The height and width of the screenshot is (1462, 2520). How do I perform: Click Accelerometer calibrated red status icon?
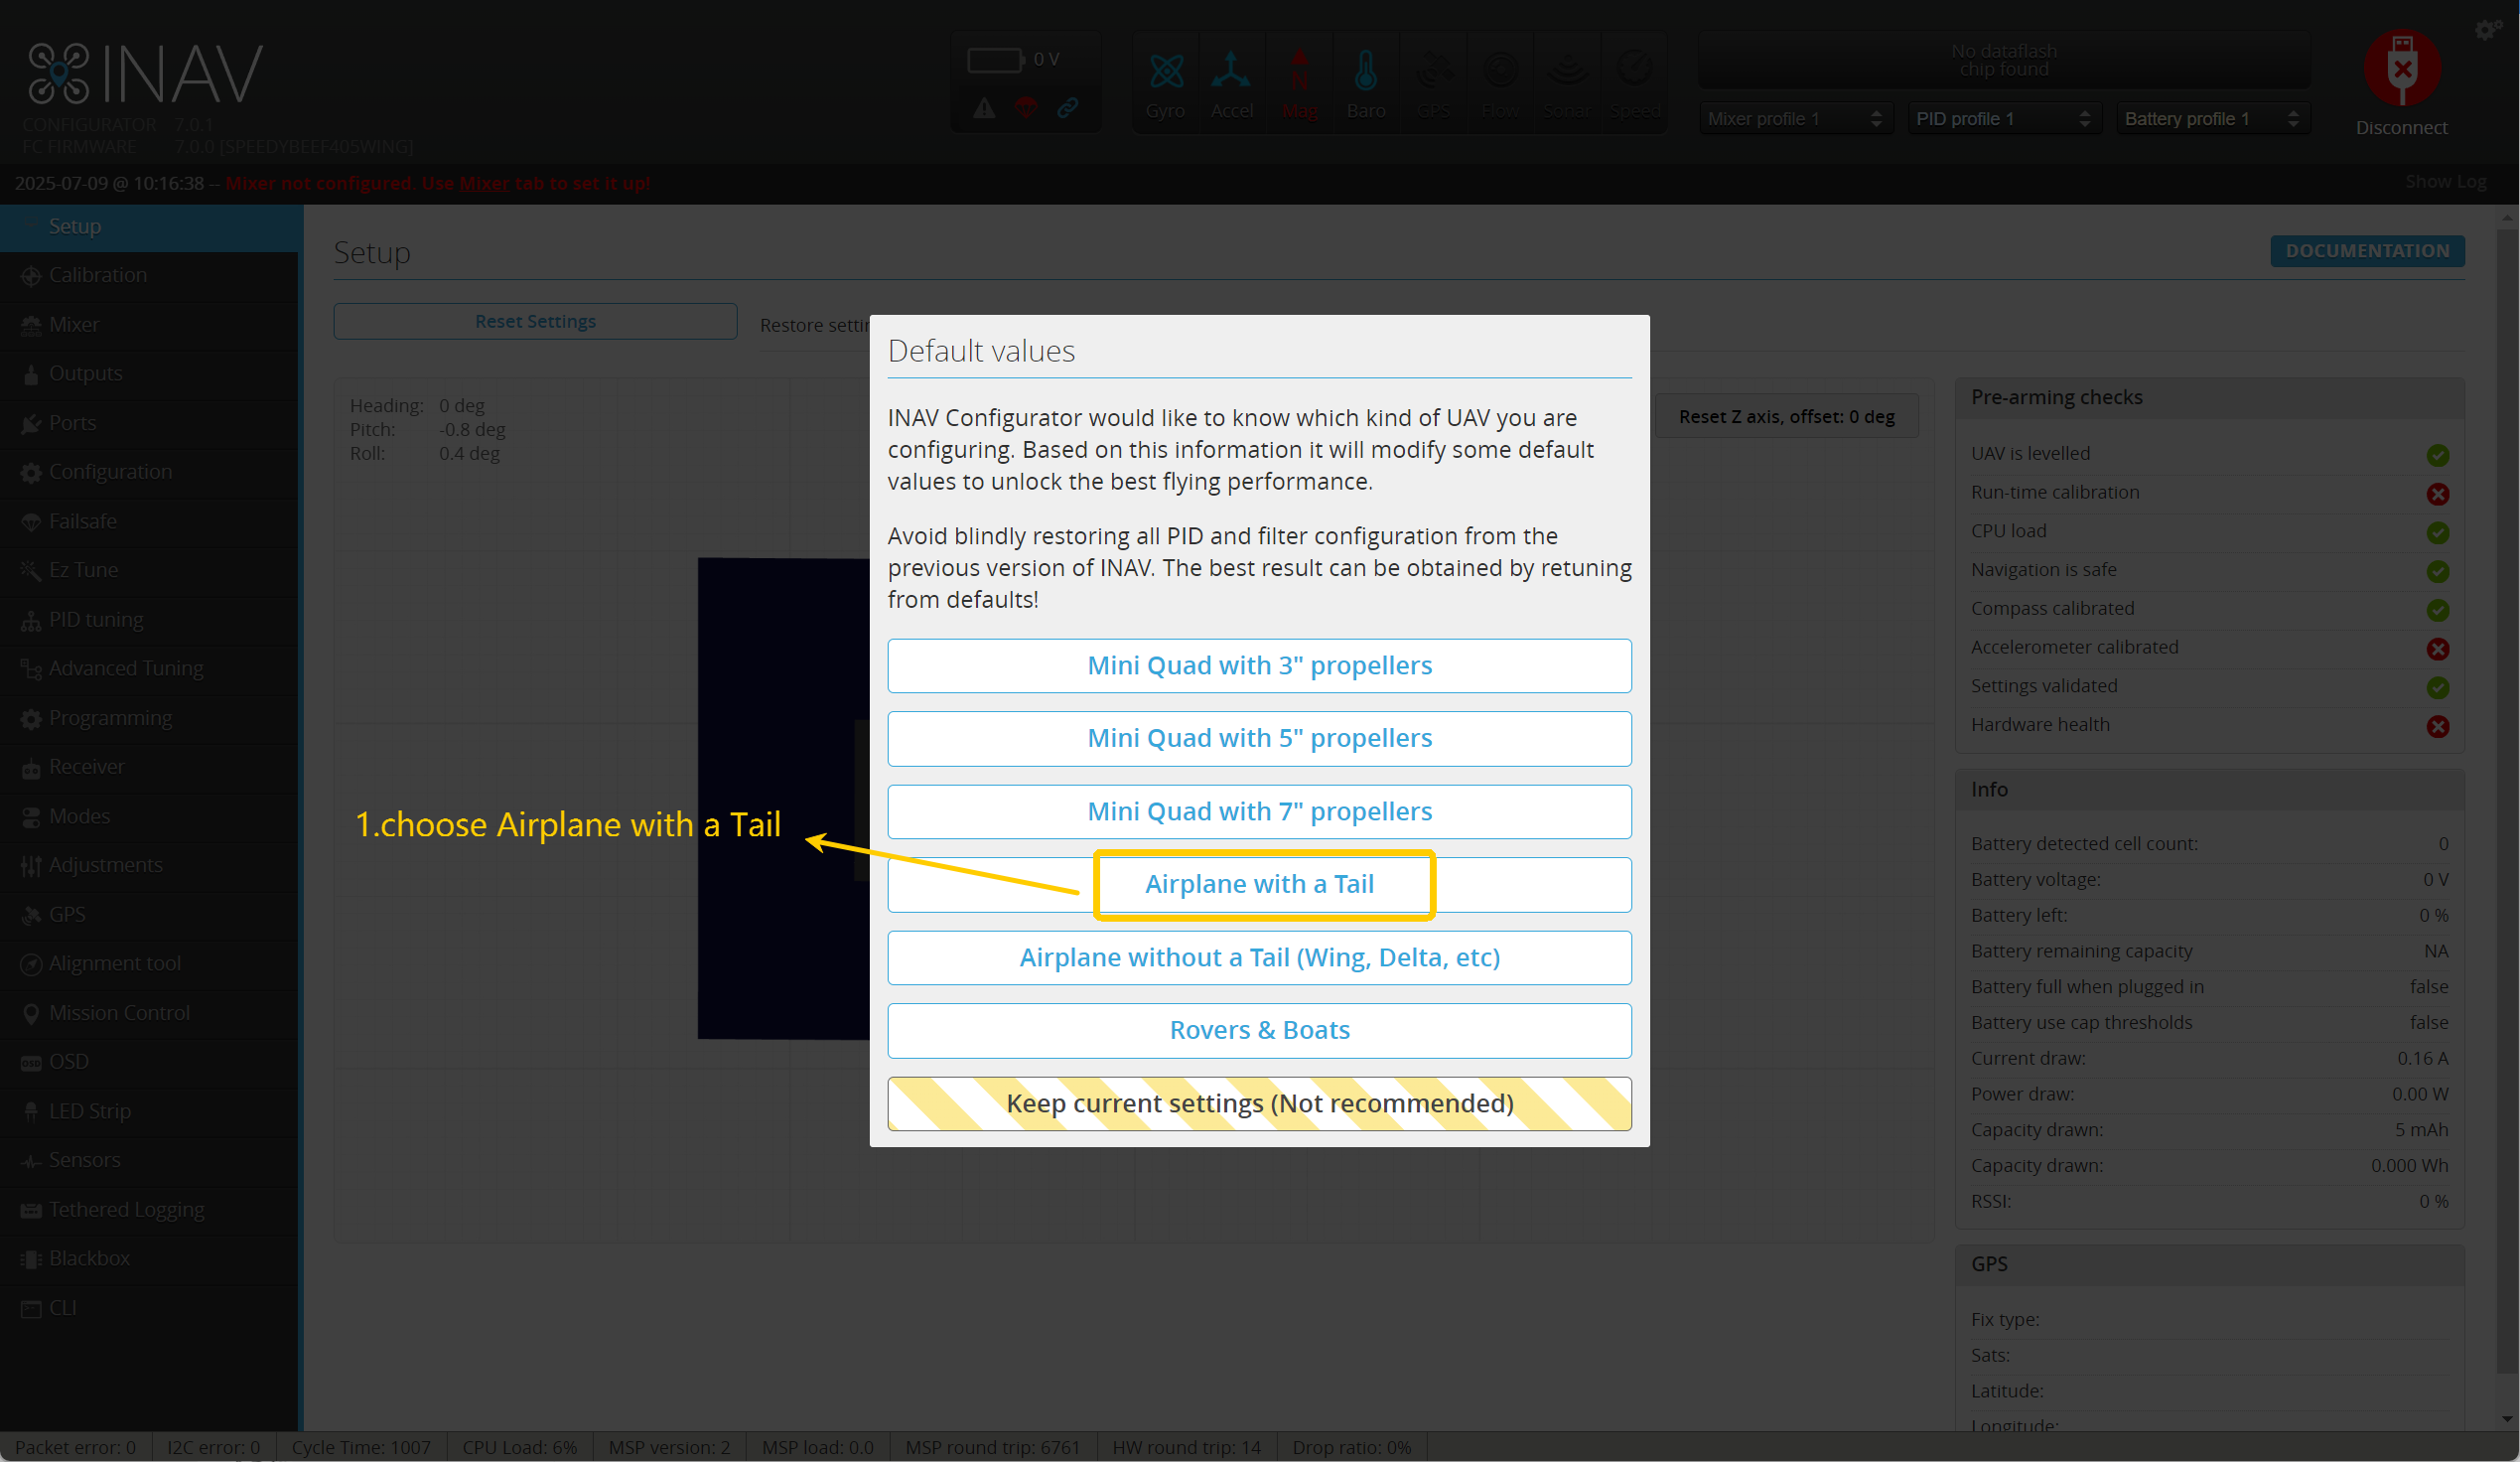[2437, 649]
